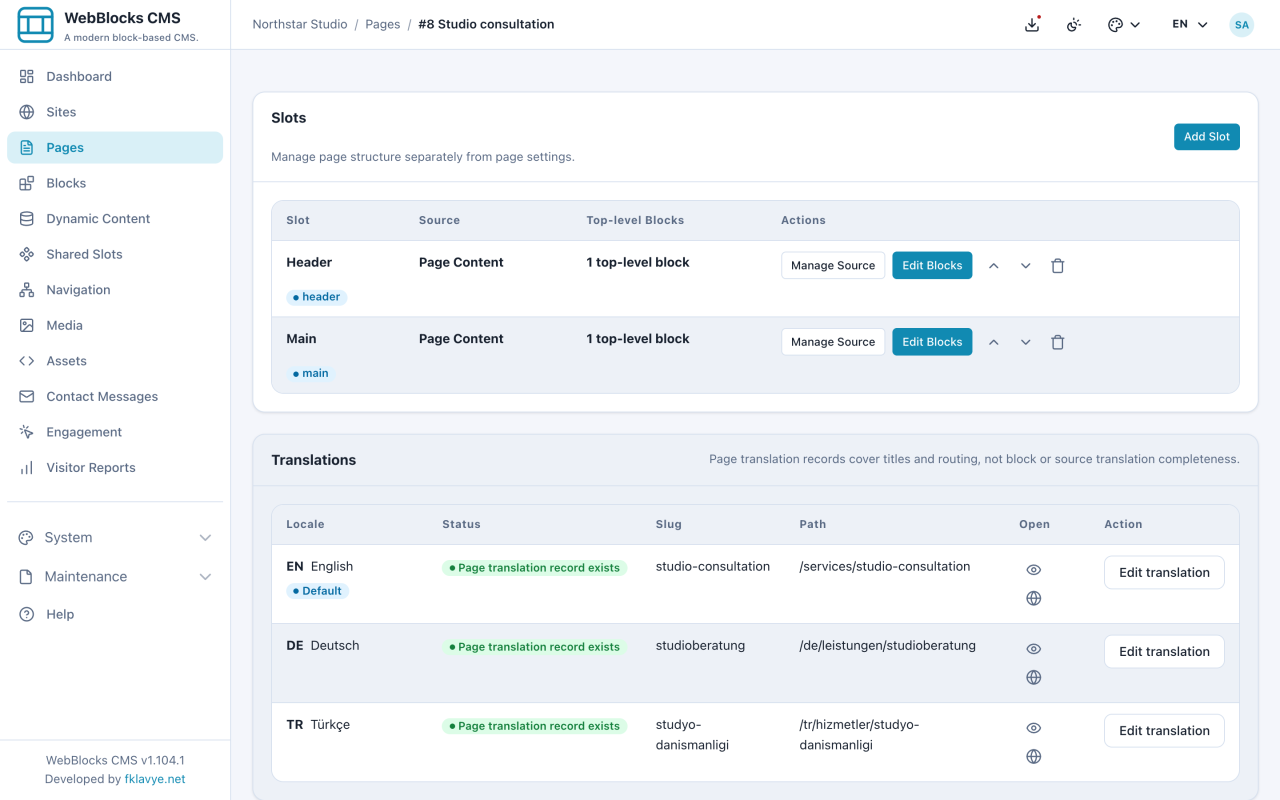Open the Navigation section
The image size is (1280, 800).
pyautogui.click(x=115, y=290)
